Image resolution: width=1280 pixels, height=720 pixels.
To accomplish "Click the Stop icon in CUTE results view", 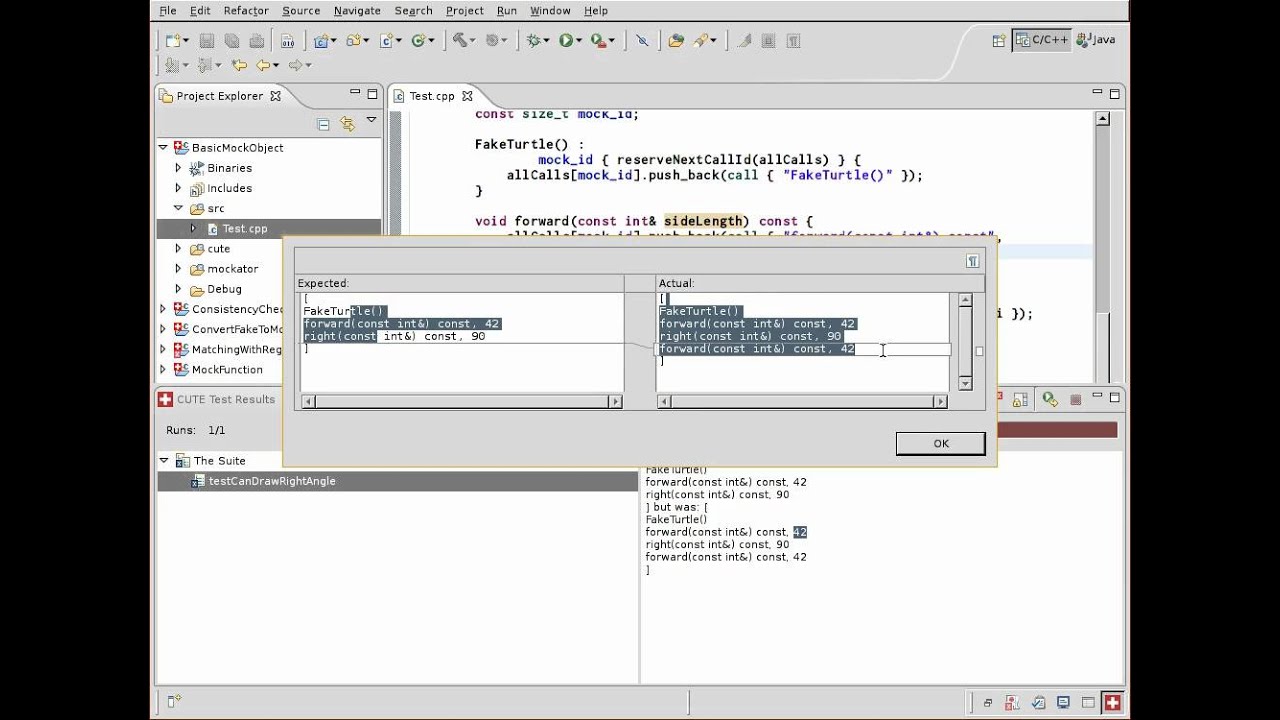I will click(x=1076, y=399).
